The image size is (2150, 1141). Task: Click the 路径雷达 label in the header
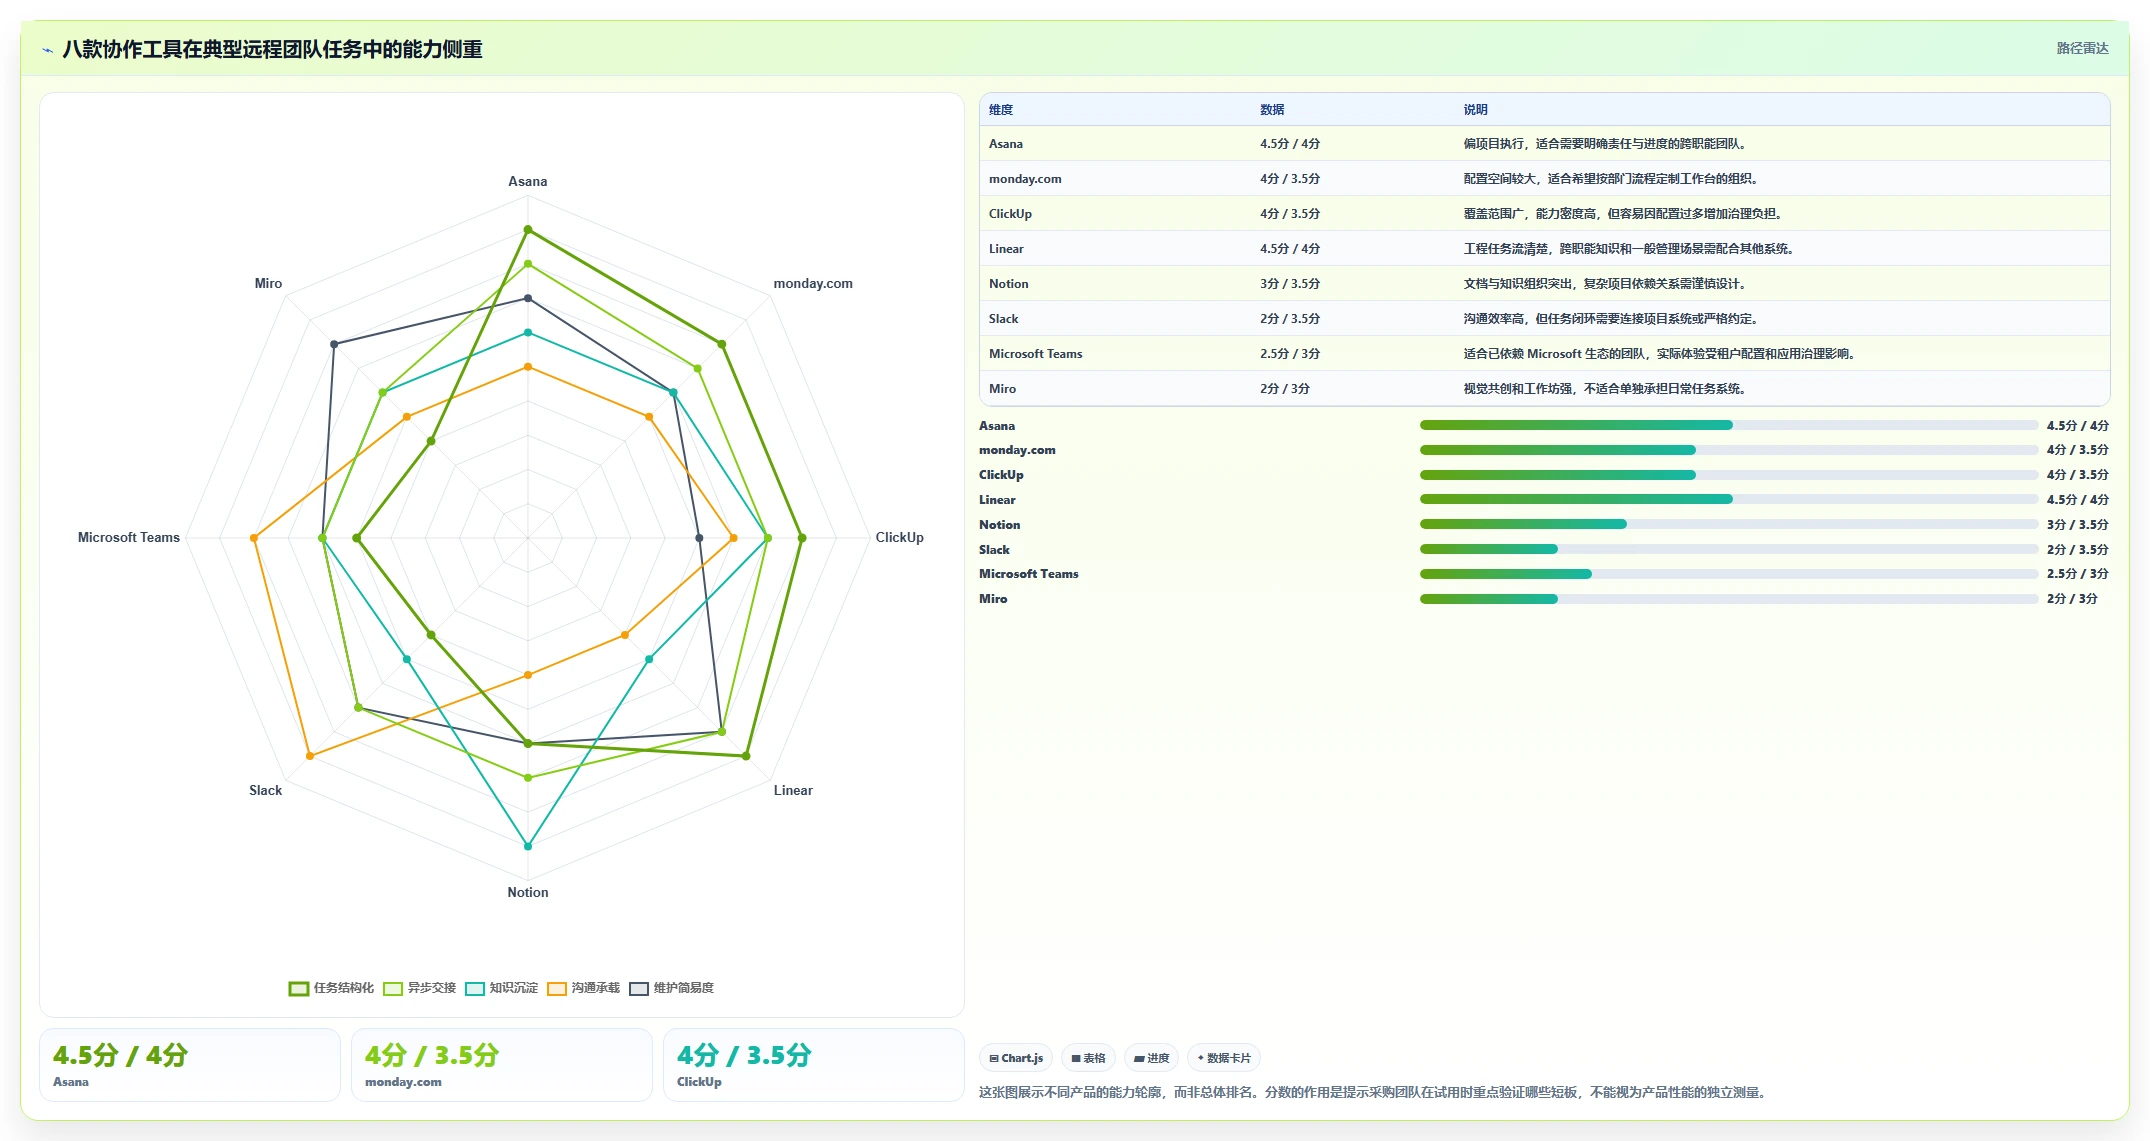click(x=2082, y=48)
